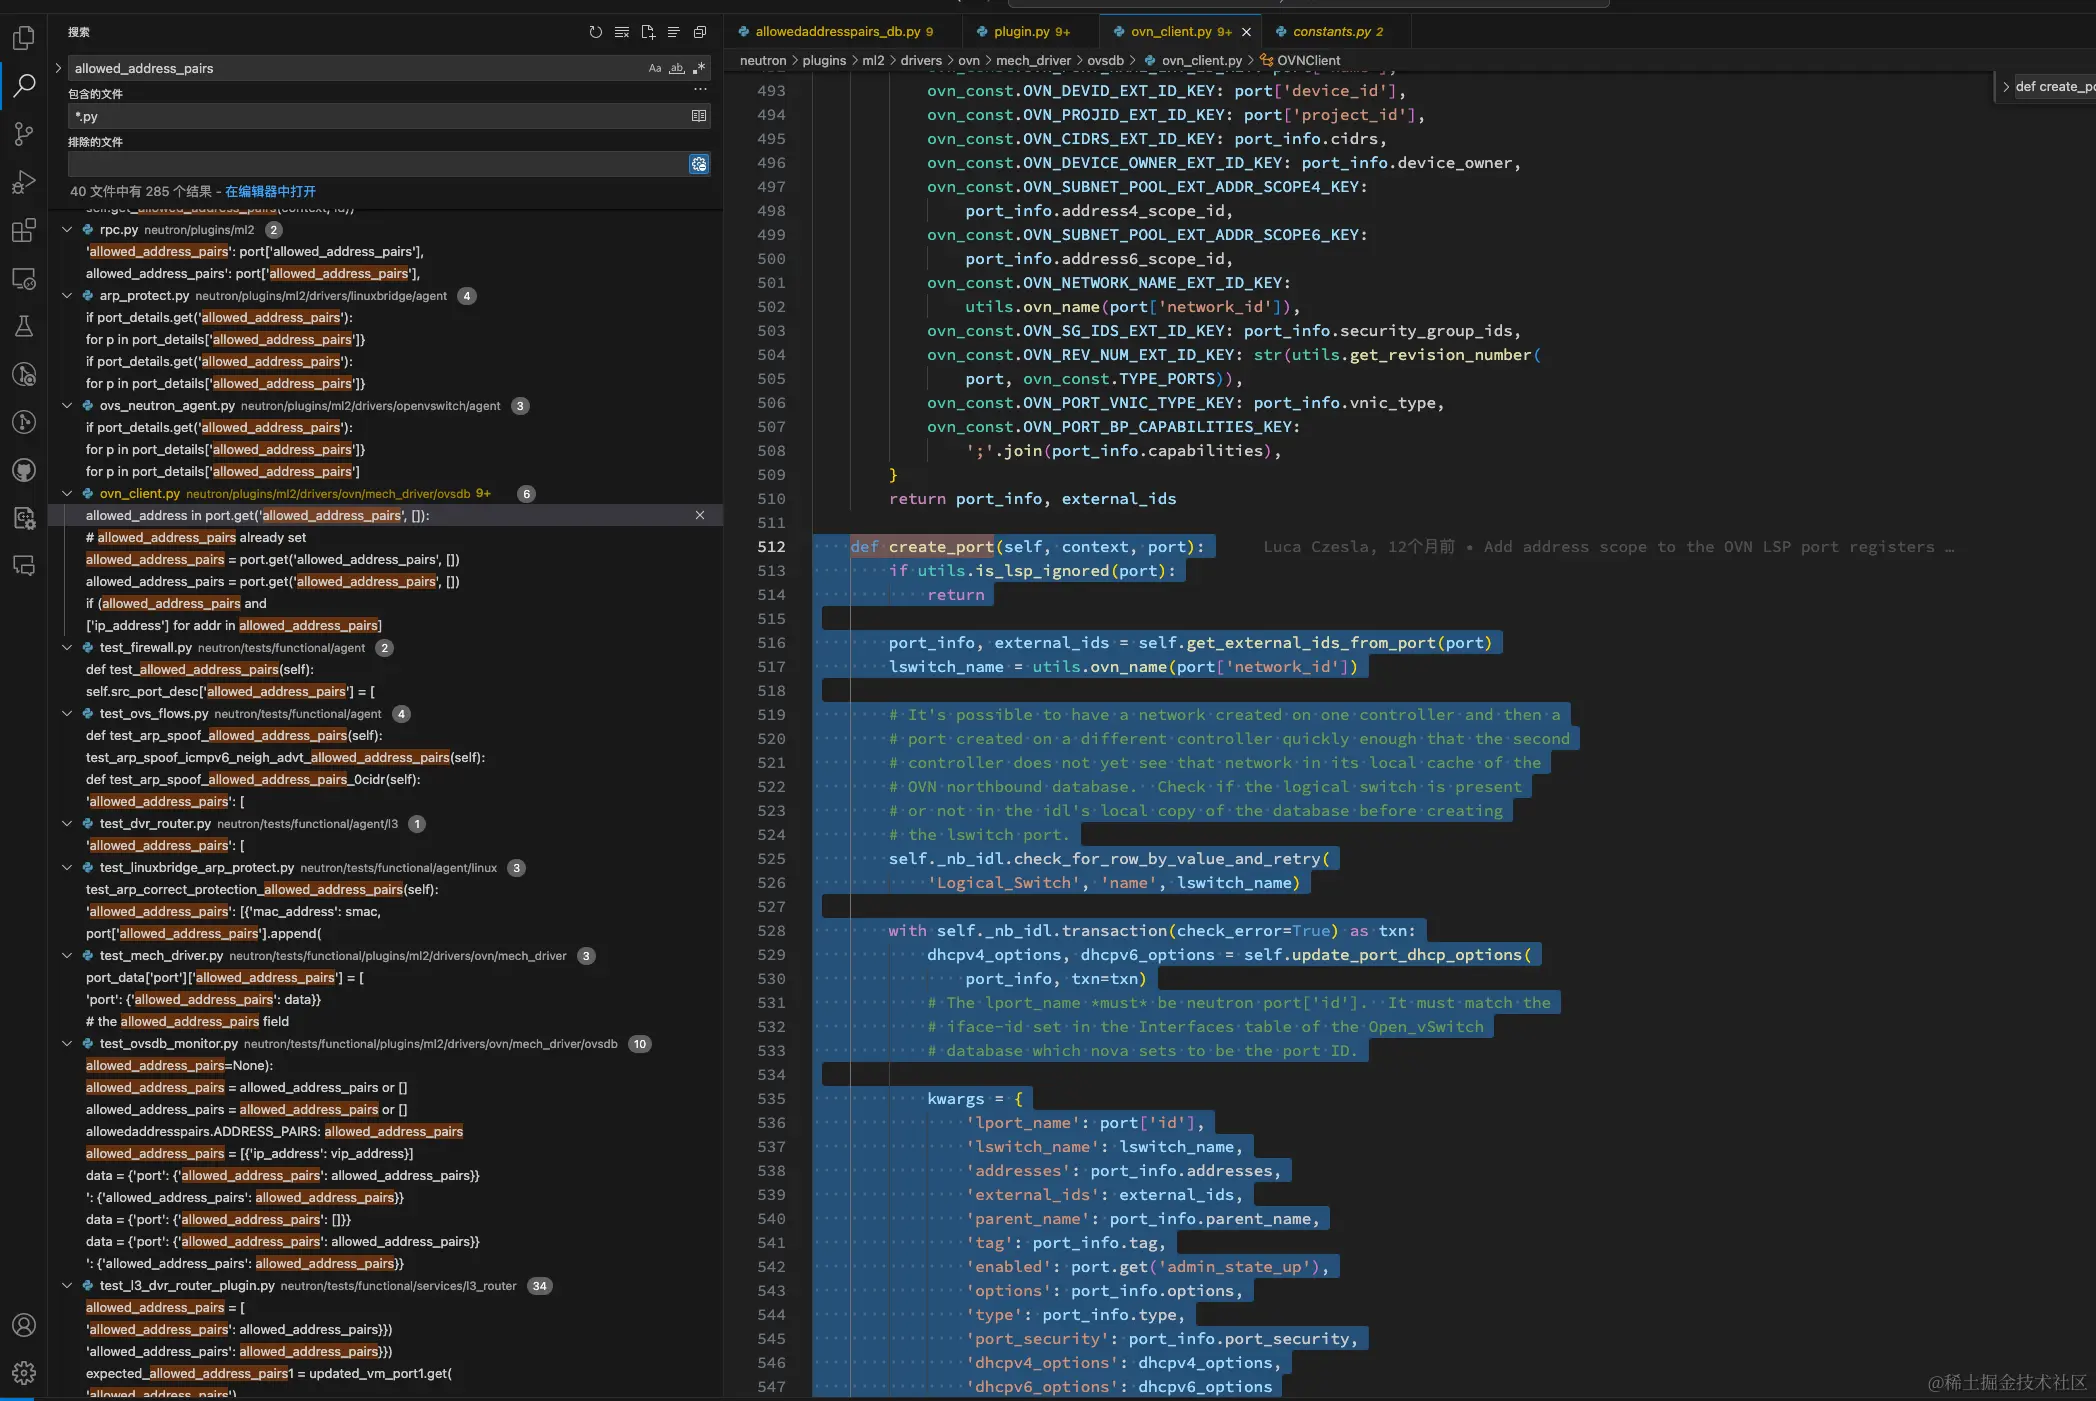Collapse rpc.py search results
This screenshot has height=1401, width=2096.
(x=67, y=230)
